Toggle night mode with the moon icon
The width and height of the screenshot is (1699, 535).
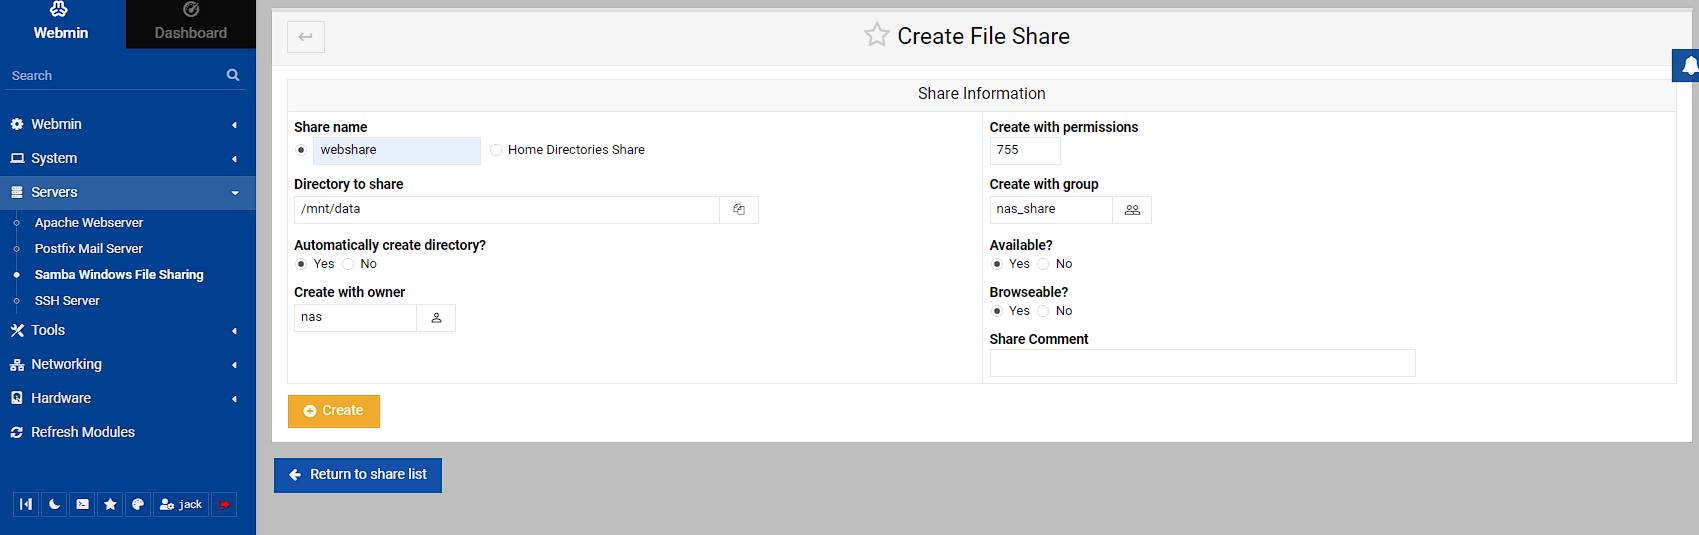click(x=54, y=505)
